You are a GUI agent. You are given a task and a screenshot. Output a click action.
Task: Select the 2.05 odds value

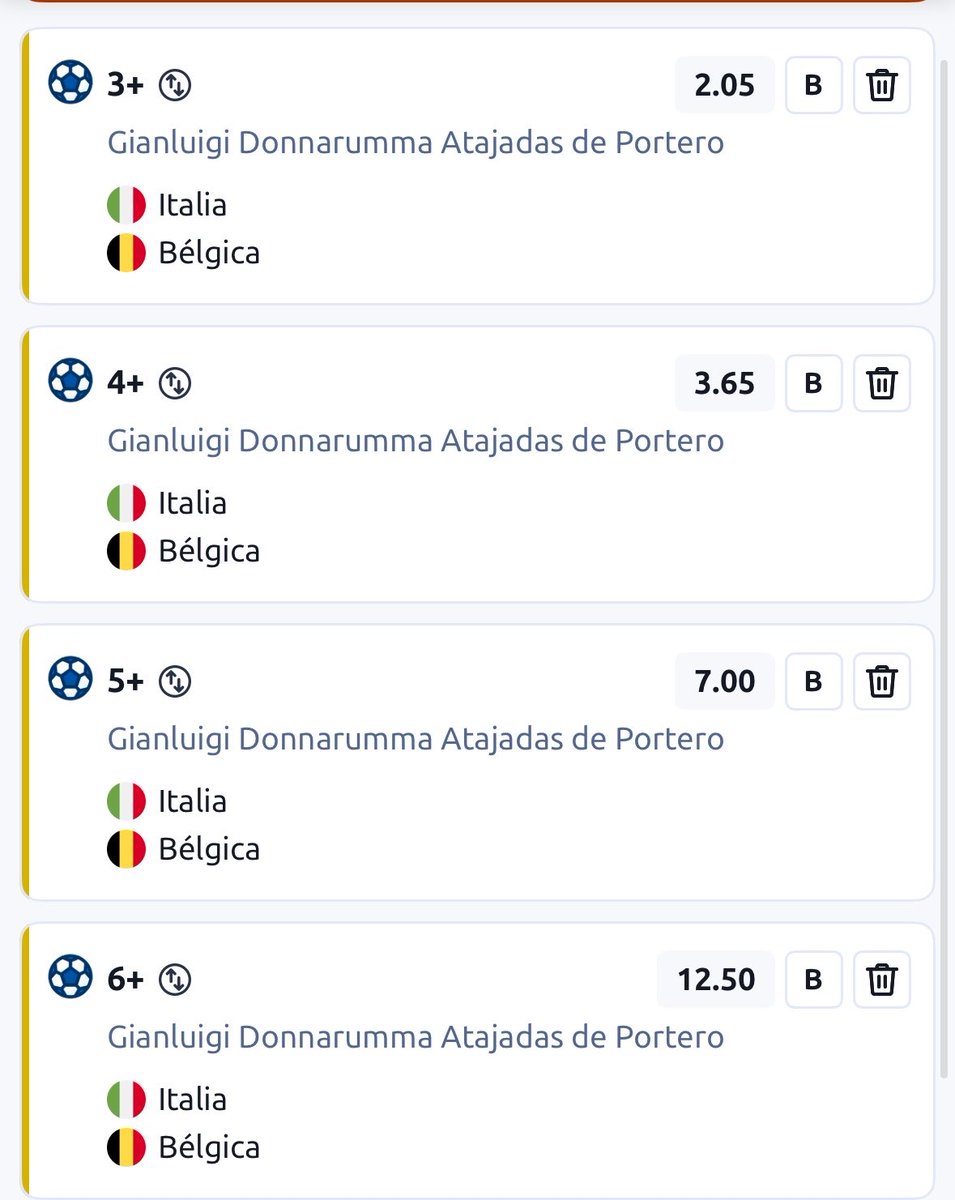[725, 86]
